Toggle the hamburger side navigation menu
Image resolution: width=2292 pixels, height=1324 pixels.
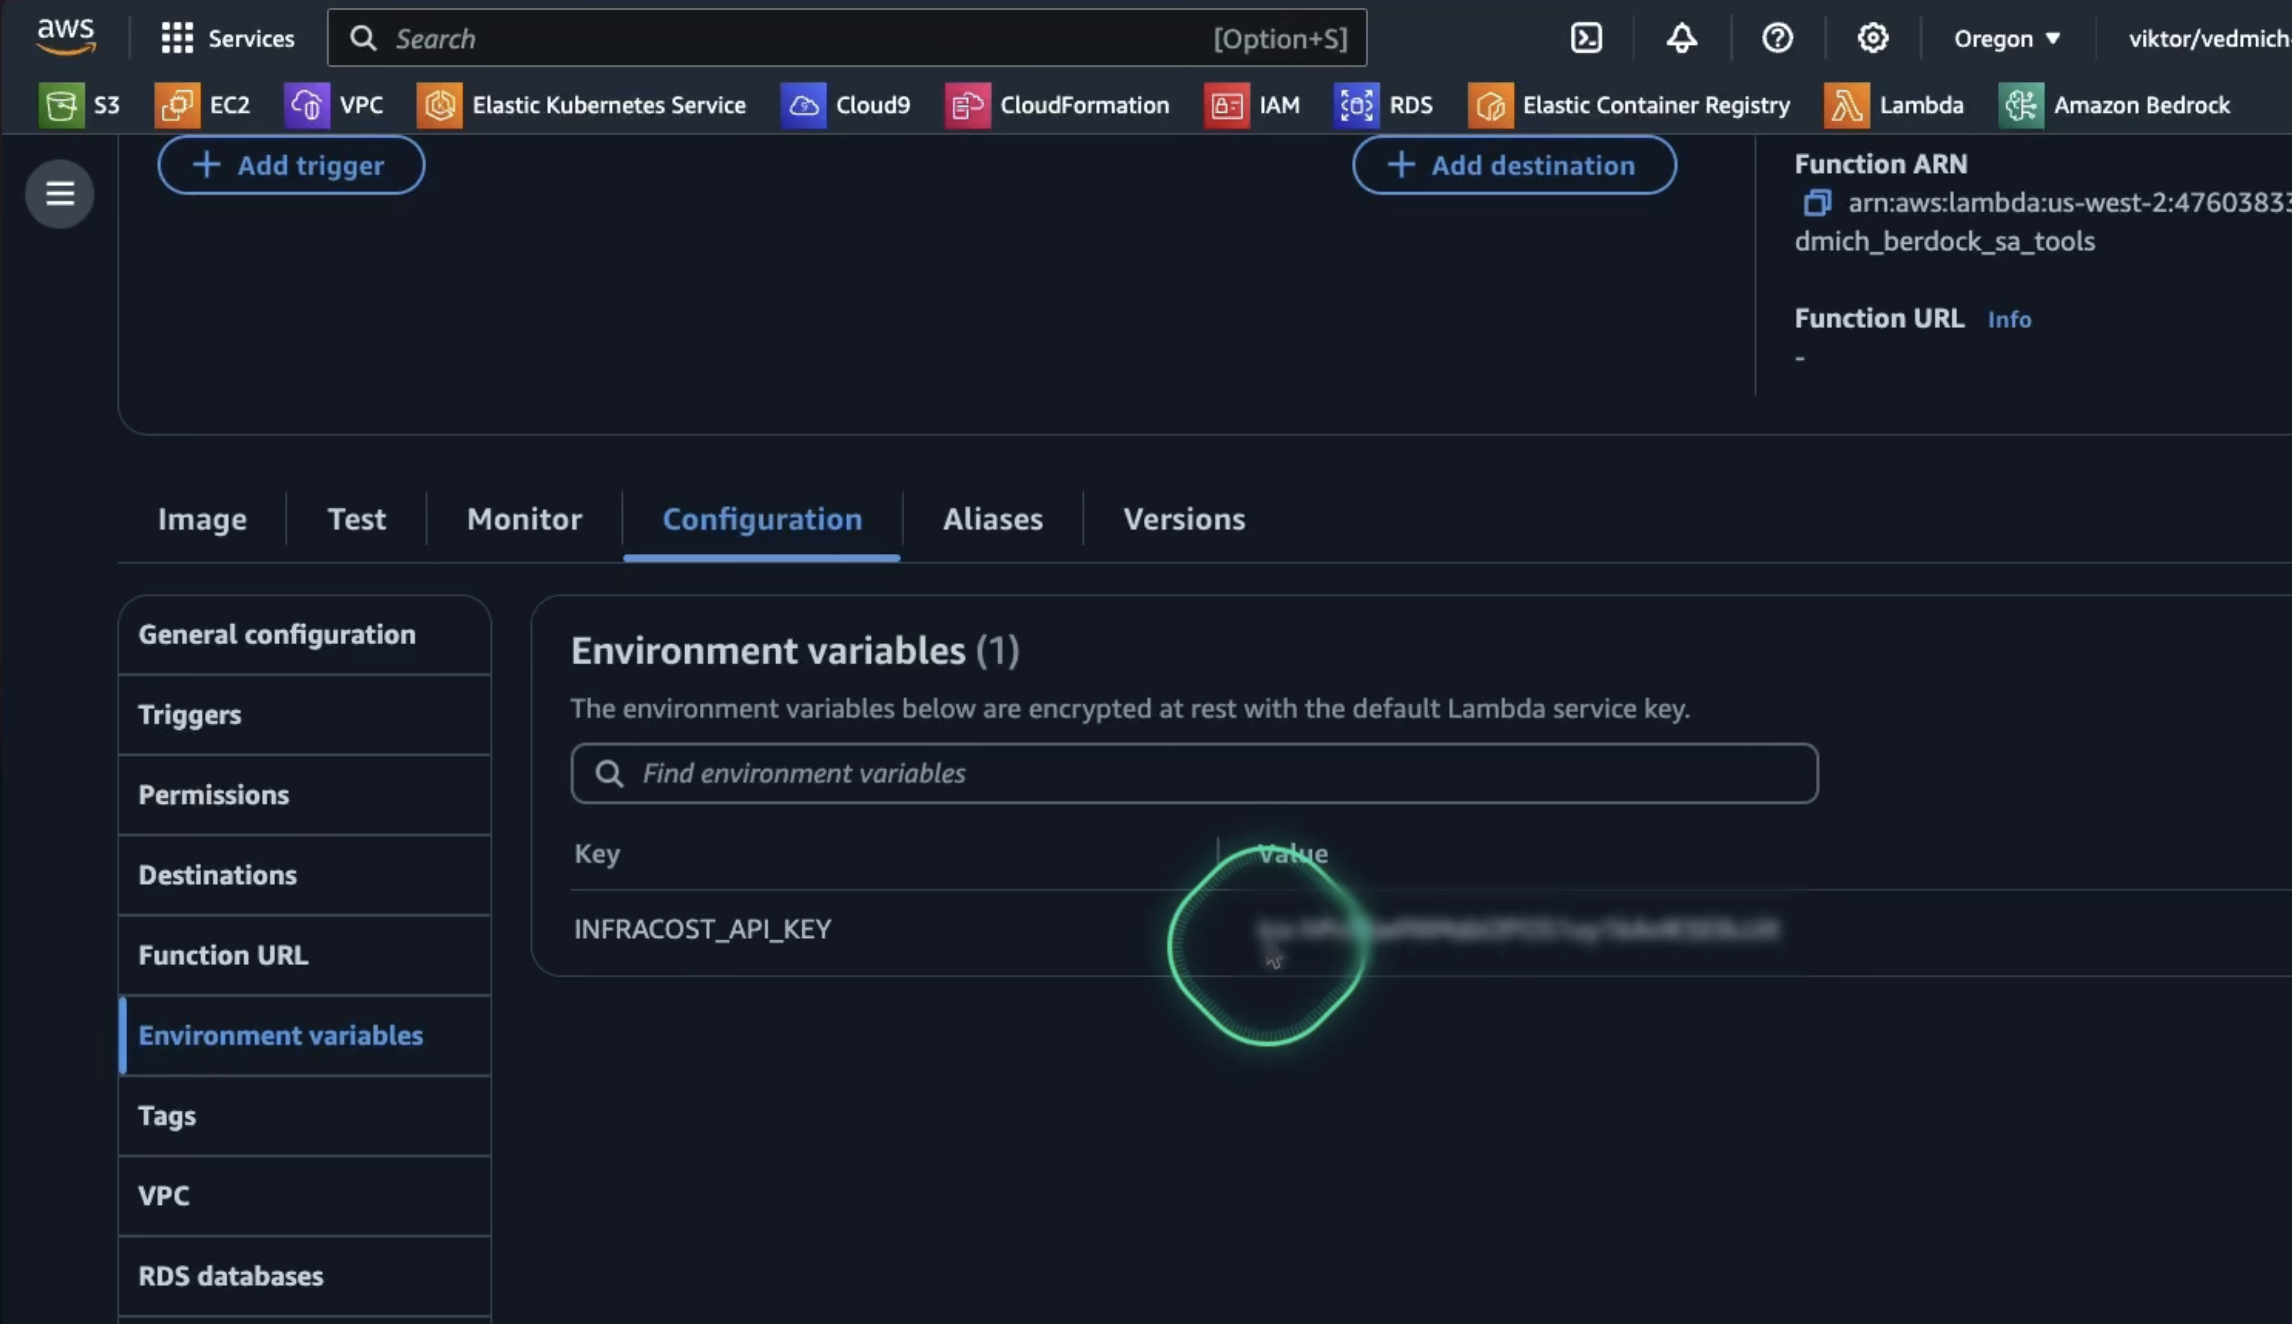coord(60,193)
